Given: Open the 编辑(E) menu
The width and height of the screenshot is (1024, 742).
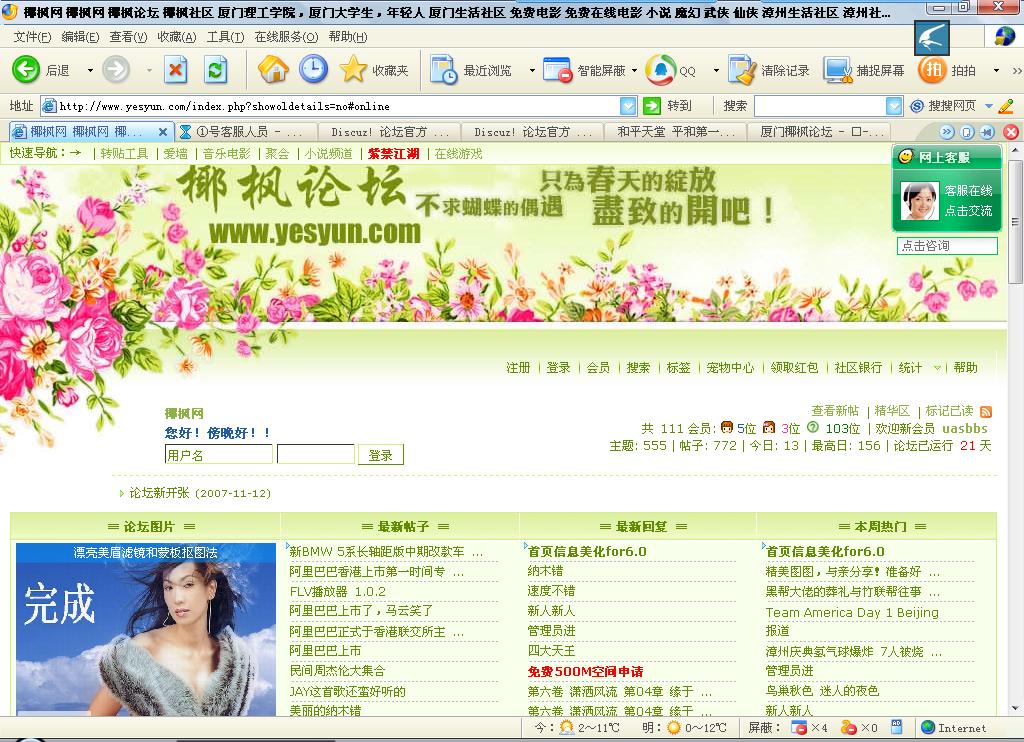Looking at the screenshot, I should click(x=80, y=37).
